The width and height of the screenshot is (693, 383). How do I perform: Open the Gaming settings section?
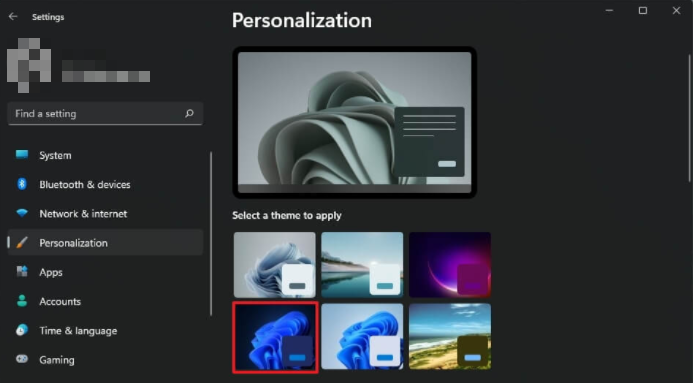[x=105, y=360]
